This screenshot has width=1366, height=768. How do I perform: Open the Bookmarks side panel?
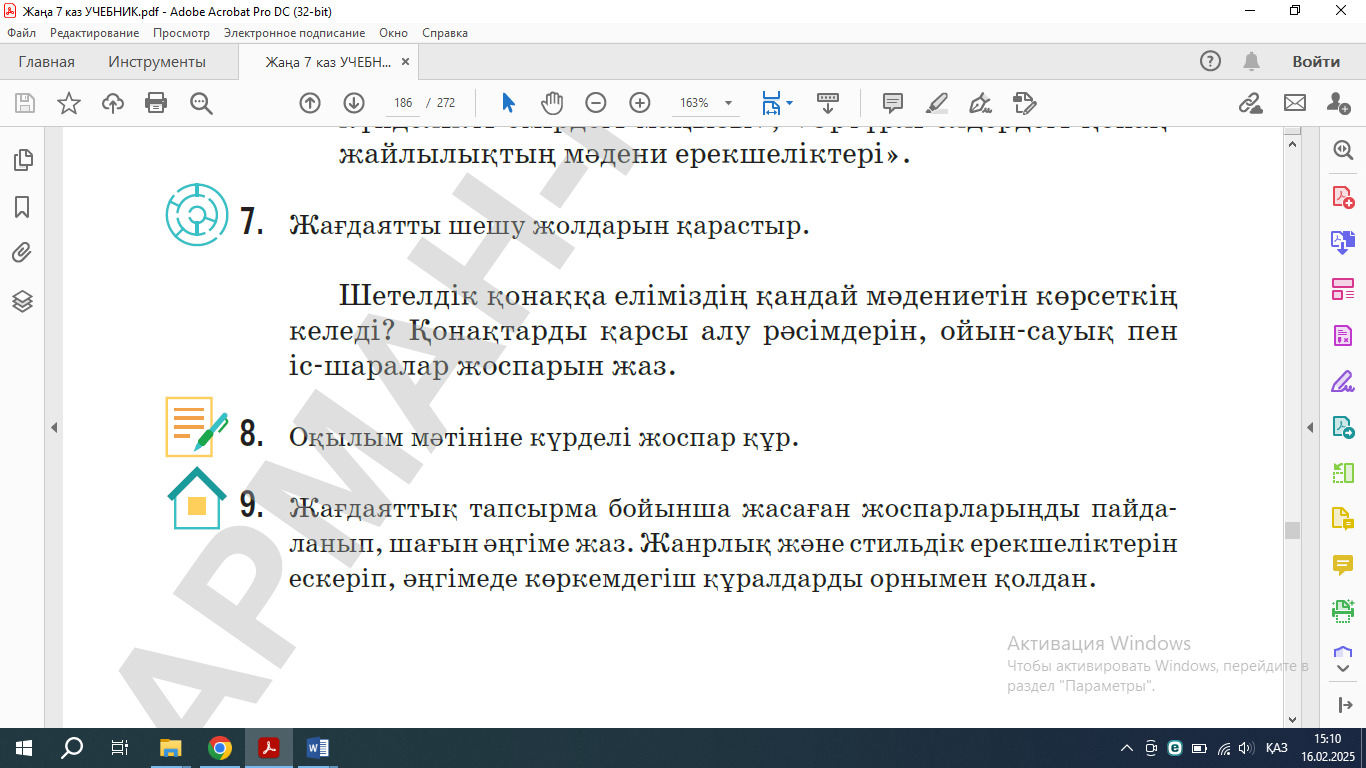[22, 207]
